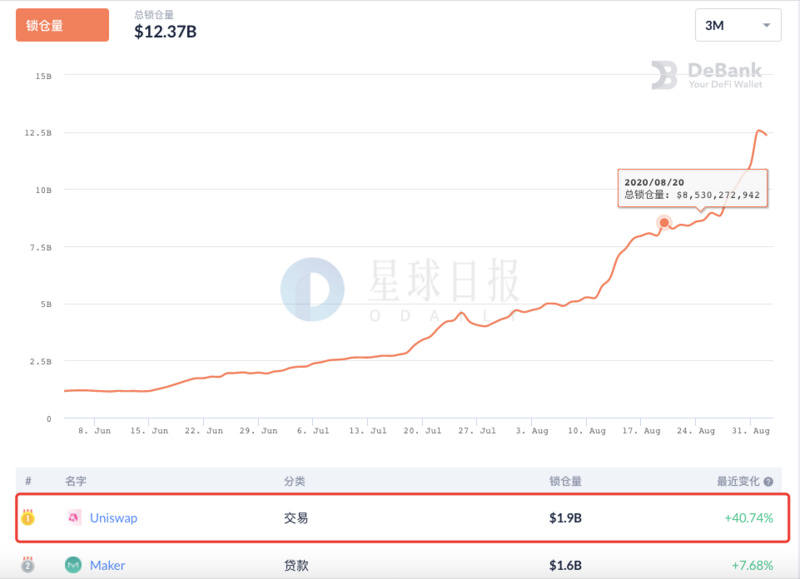The image size is (800, 579).
Task: Click the orange 锁仓量 button at top left
Action: pos(61,25)
